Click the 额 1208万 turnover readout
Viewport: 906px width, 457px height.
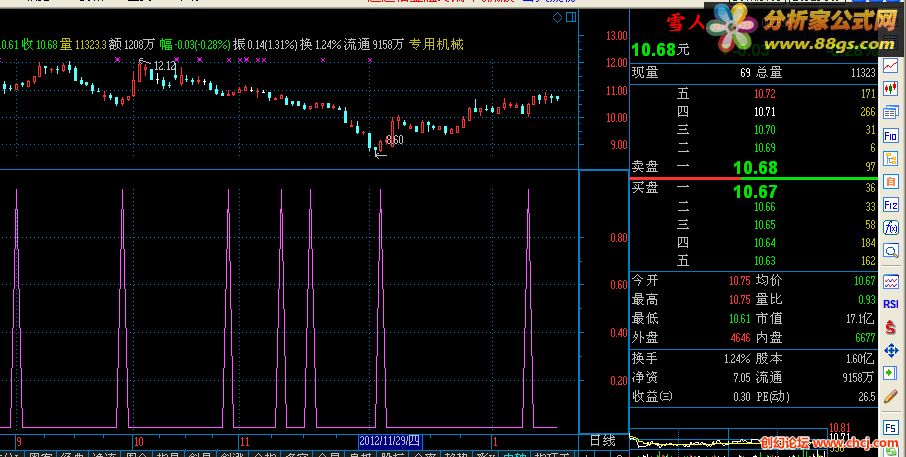pyautogui.click(x=132, y=44)
